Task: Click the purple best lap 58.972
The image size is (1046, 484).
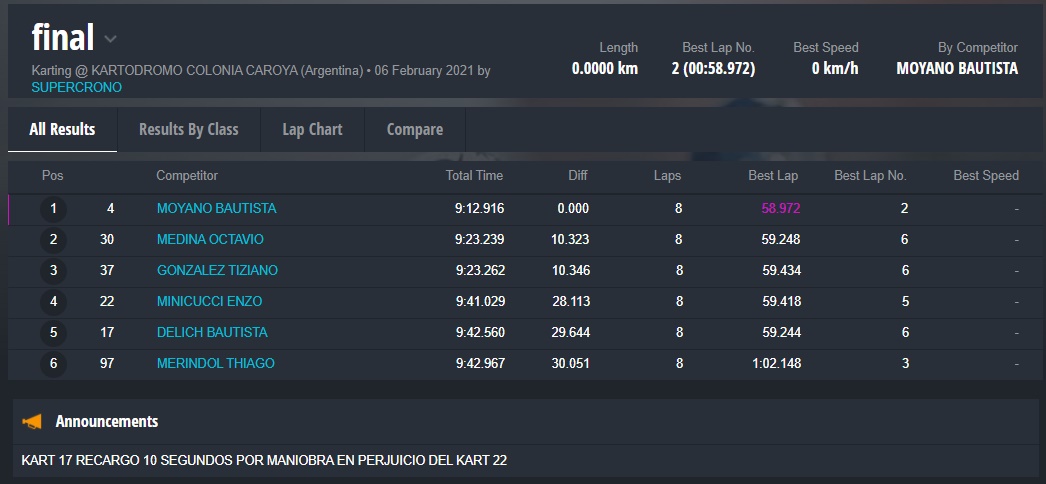Action: 780,209
